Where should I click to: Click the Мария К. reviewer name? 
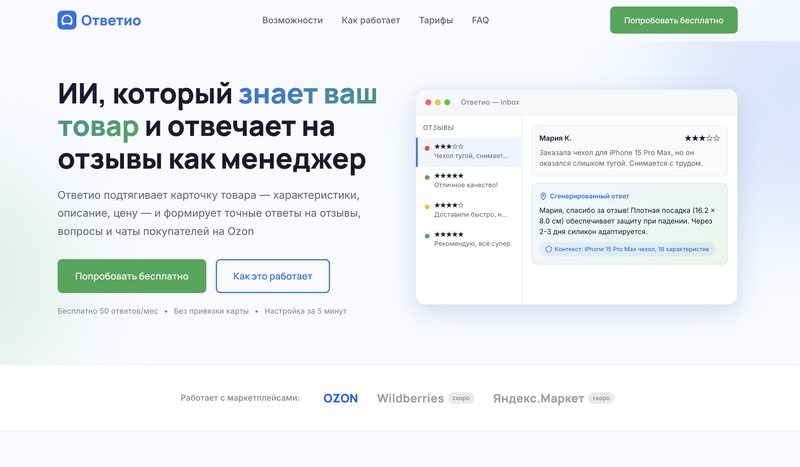coord(555,138)
